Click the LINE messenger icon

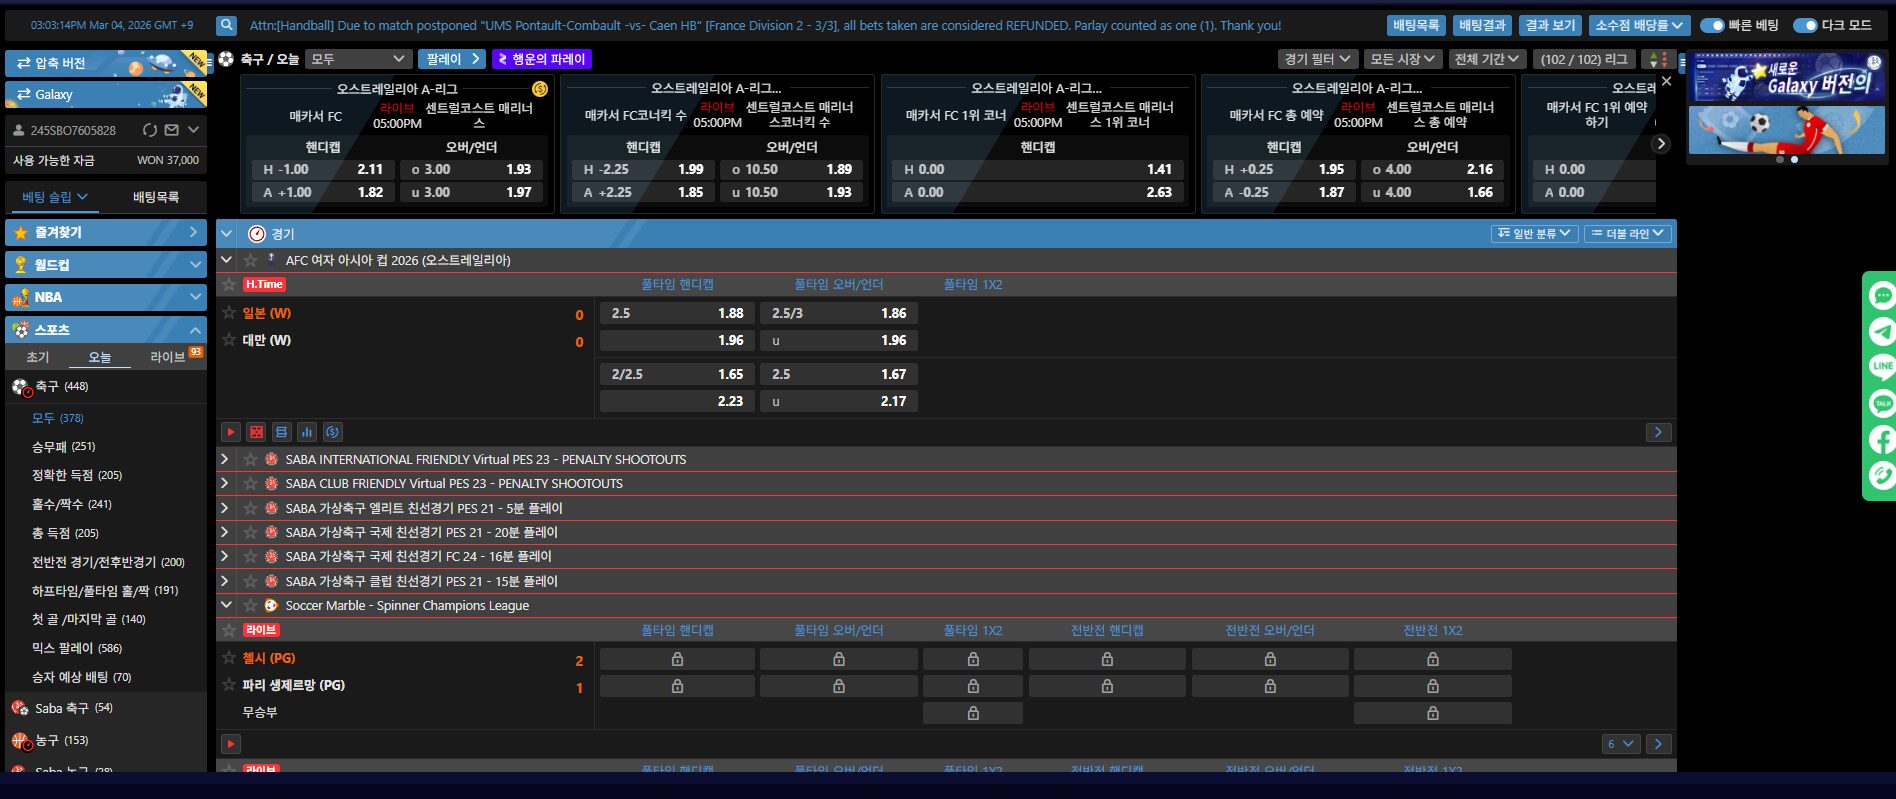[x=1882, y=366]
